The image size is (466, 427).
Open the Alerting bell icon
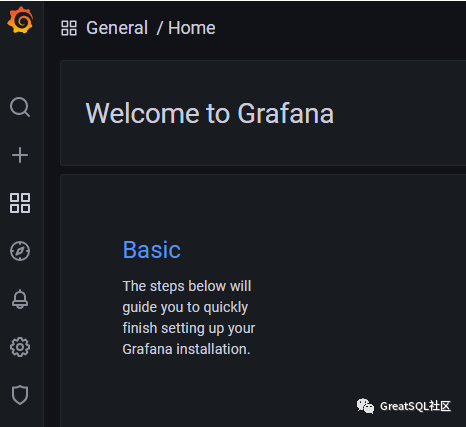[x=20, y=299]
